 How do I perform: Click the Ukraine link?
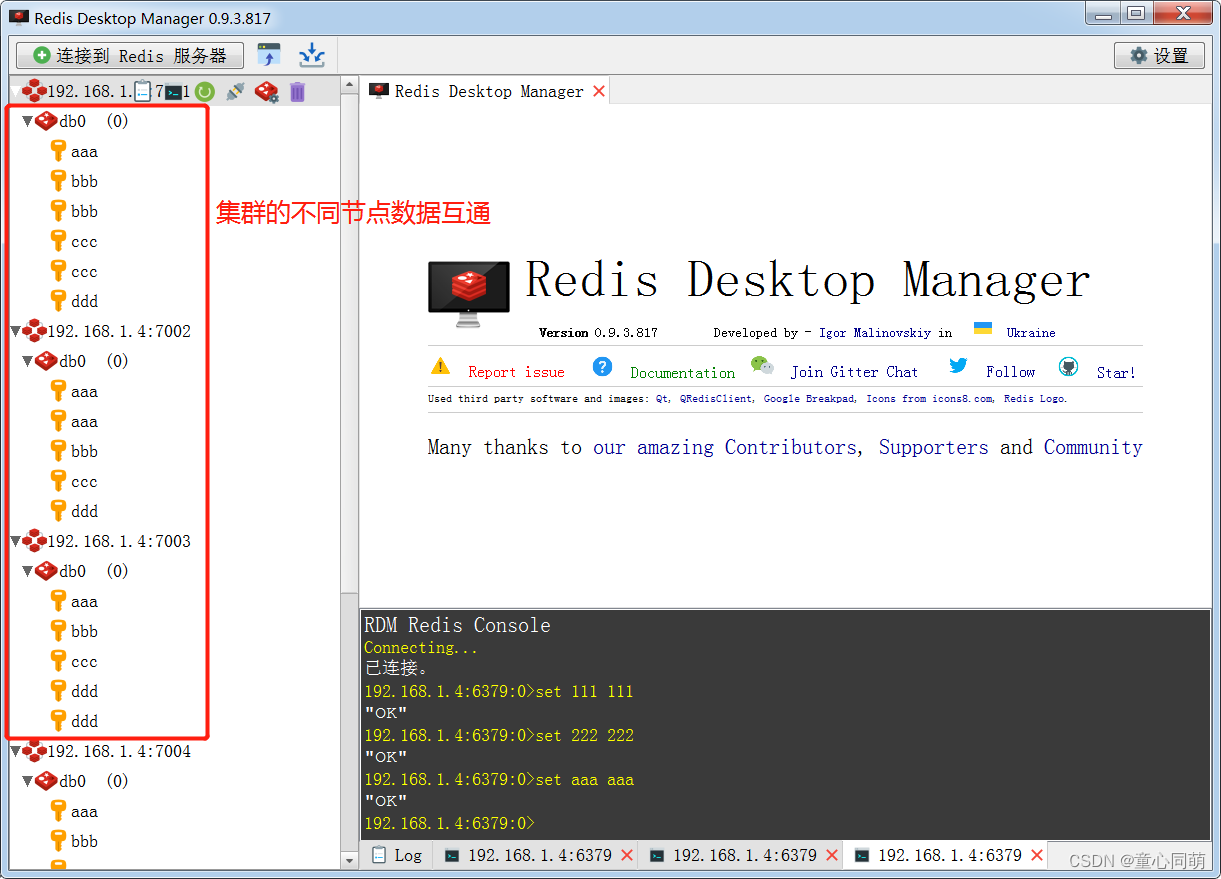click(x=1031, y=332)
